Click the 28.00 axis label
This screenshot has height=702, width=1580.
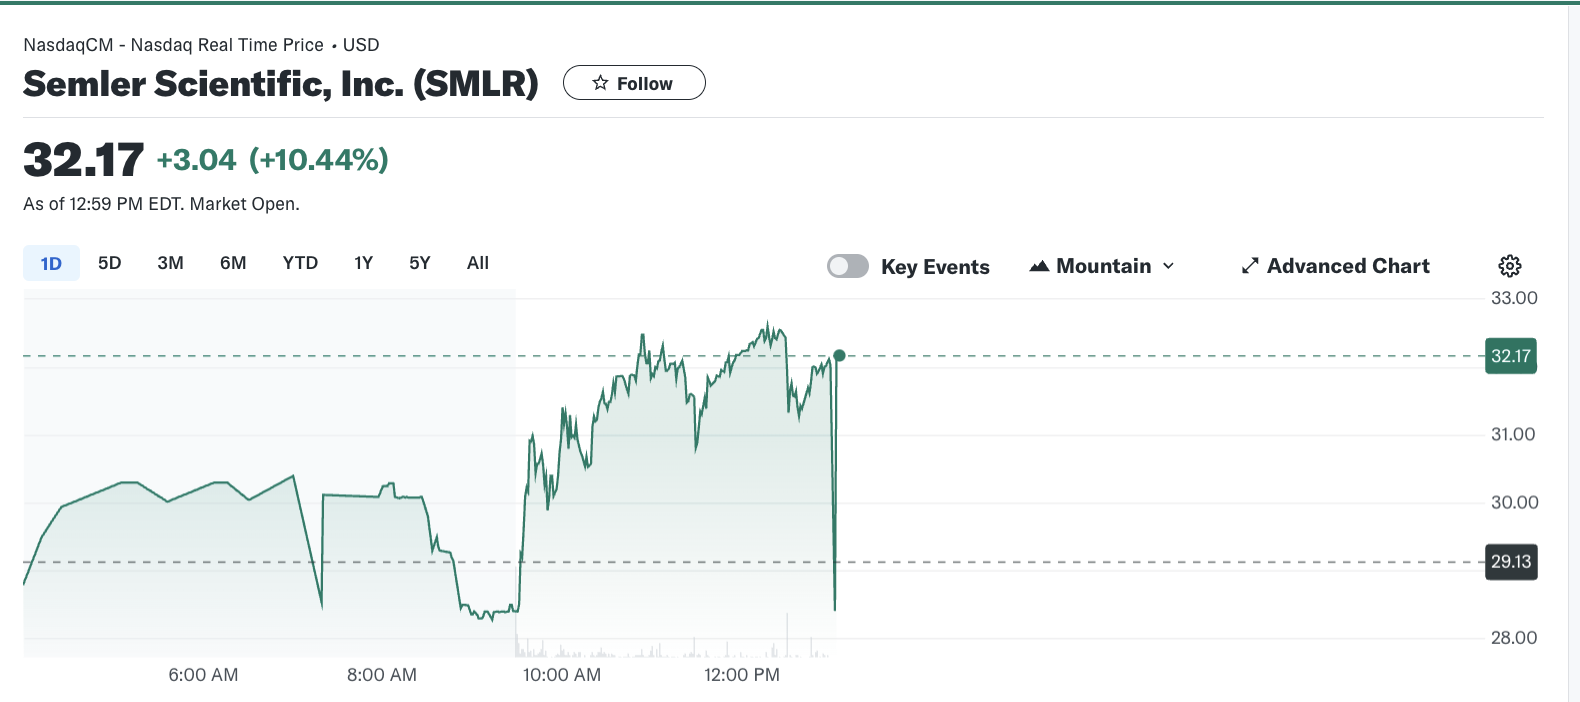pyautogui.click(x=1514, y=638)
